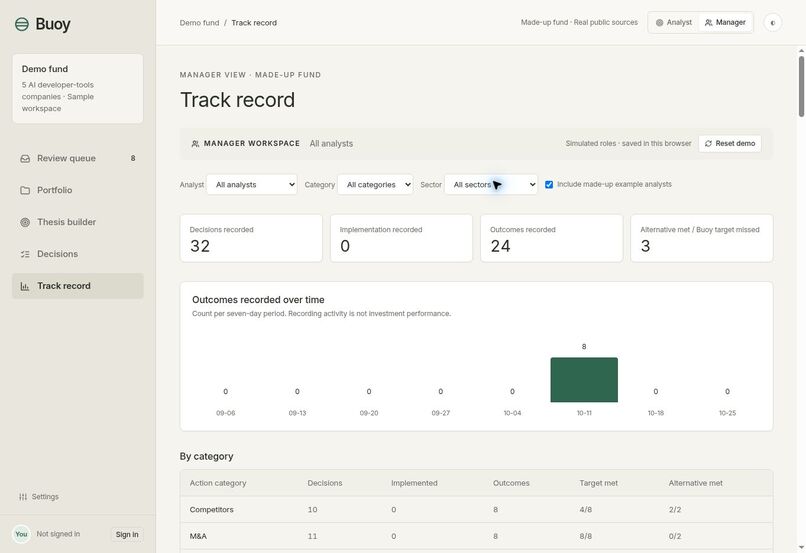Click the Alternative met / Buoy target missed card
Image resolution: width=806 pixels, height=553 pixels.
[x=702, y=238]
